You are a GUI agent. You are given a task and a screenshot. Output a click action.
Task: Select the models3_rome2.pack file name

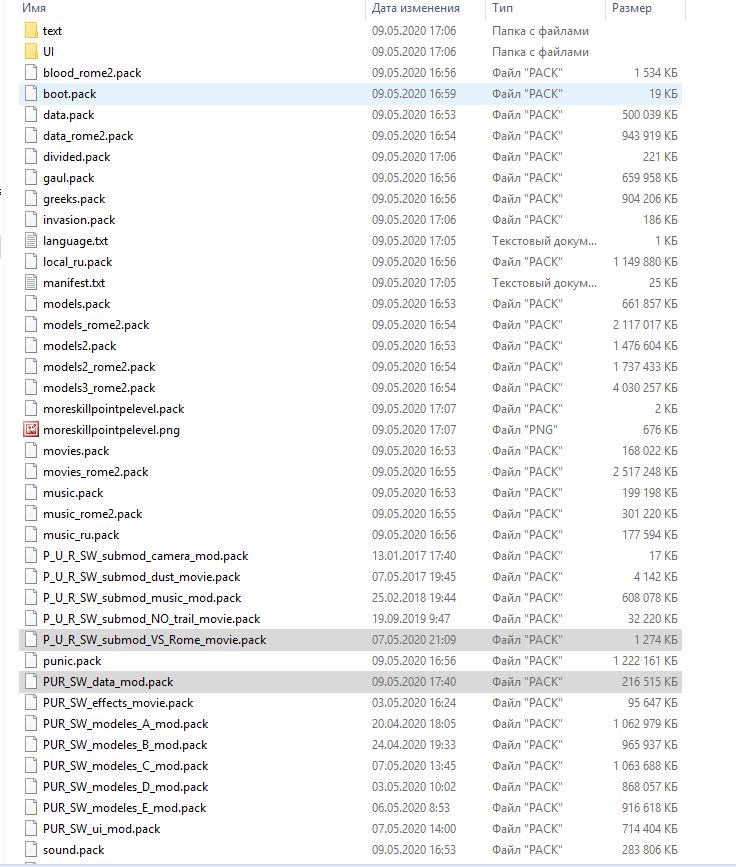tap(99, 388)
